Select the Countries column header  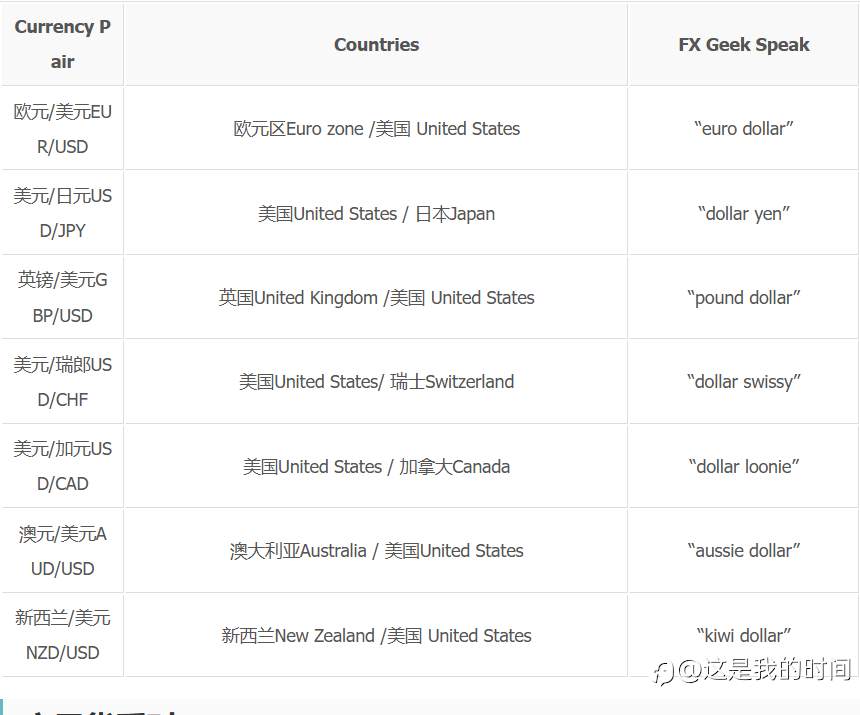tap(376, 44)
